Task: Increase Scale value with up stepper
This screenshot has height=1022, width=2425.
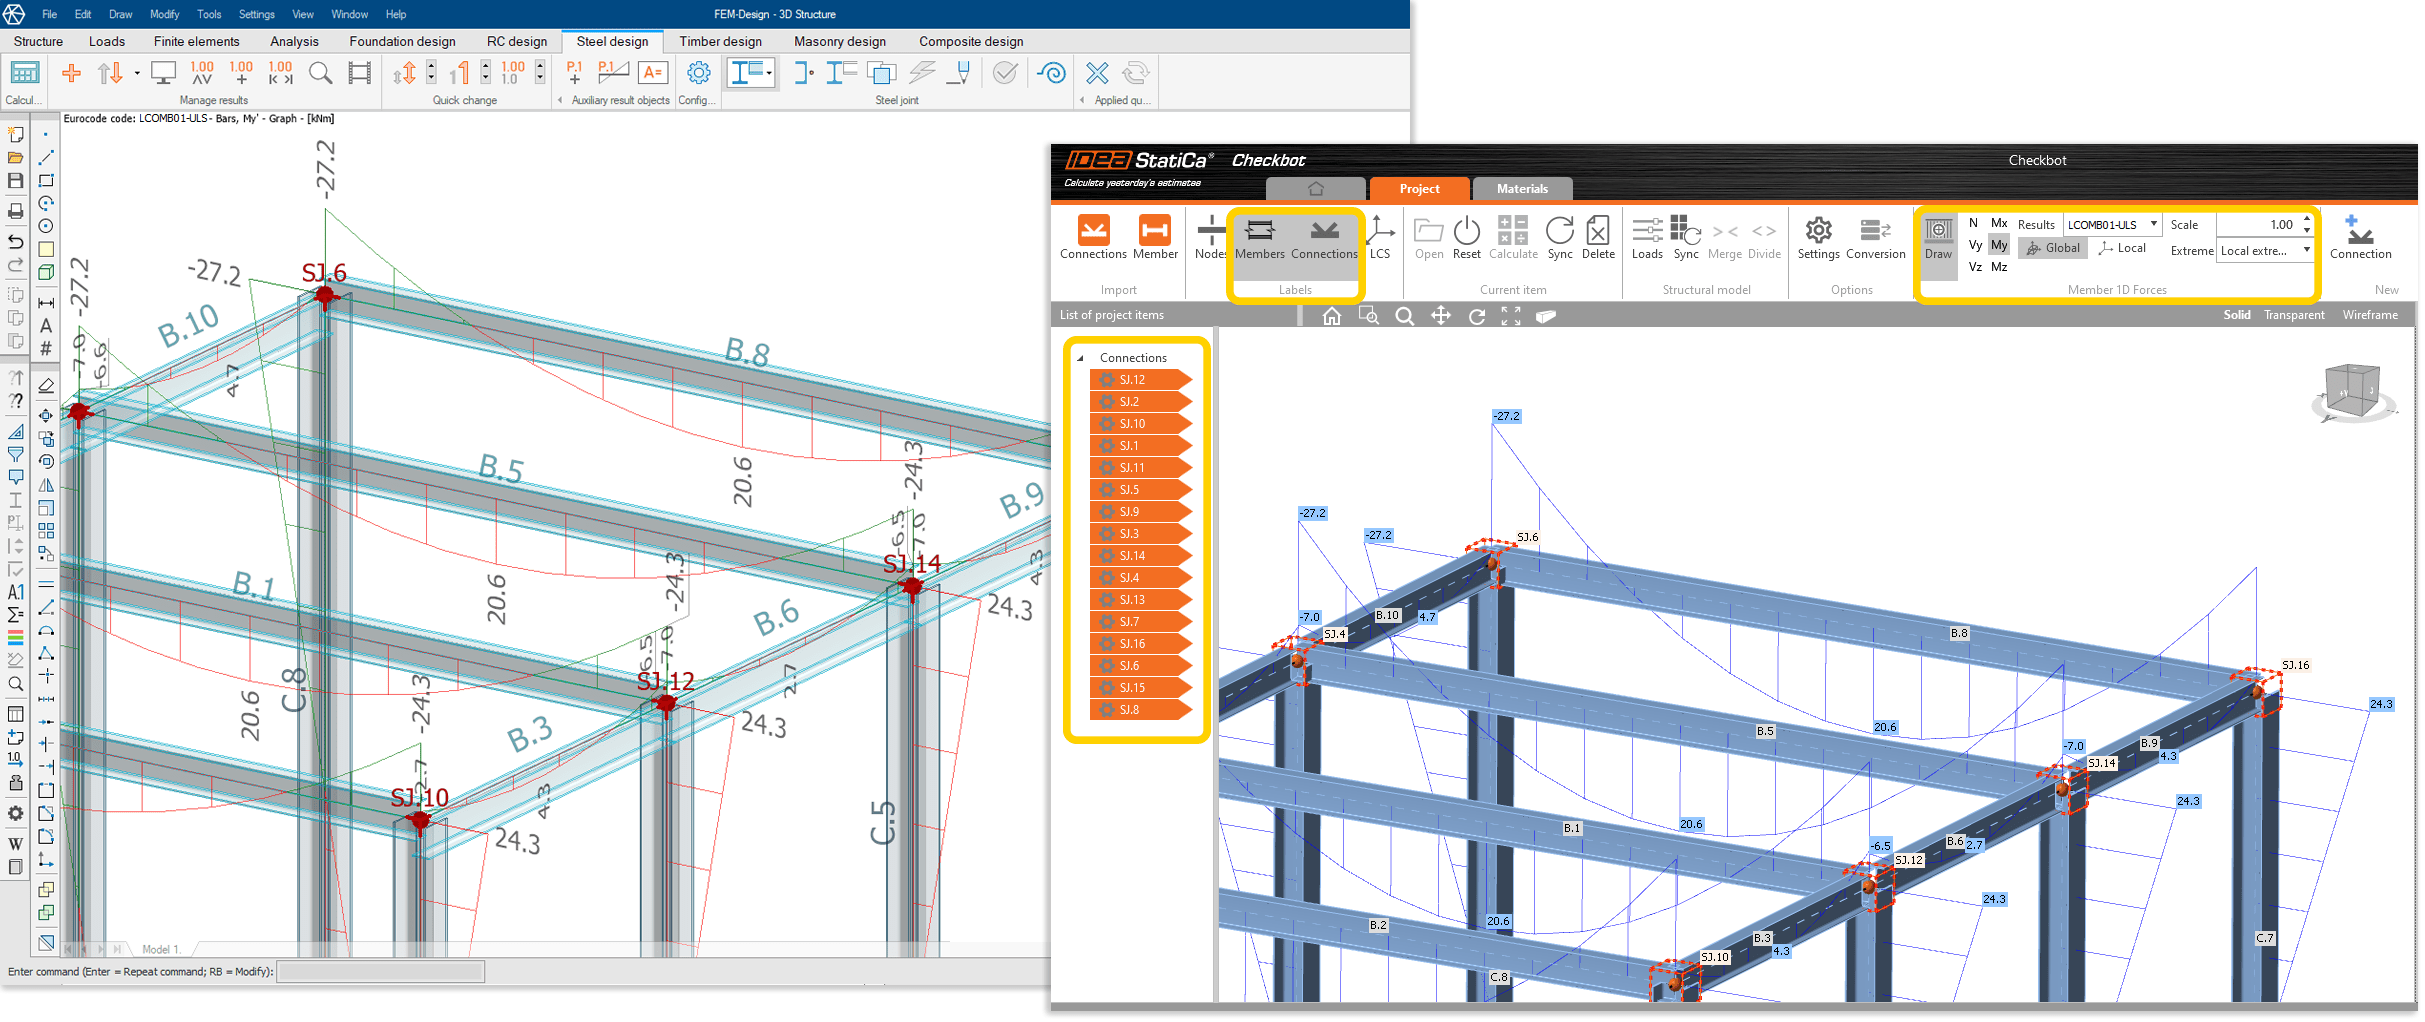Action: coord(2307,219)
